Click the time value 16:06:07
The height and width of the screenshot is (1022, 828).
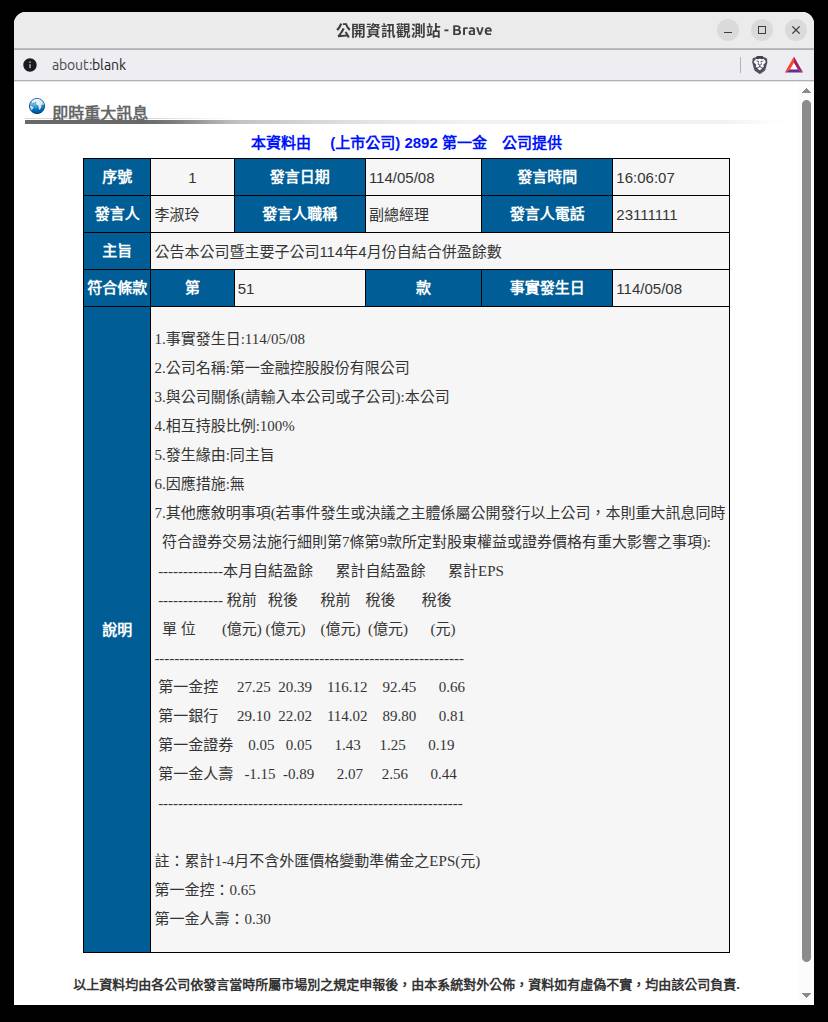point(645,178)
